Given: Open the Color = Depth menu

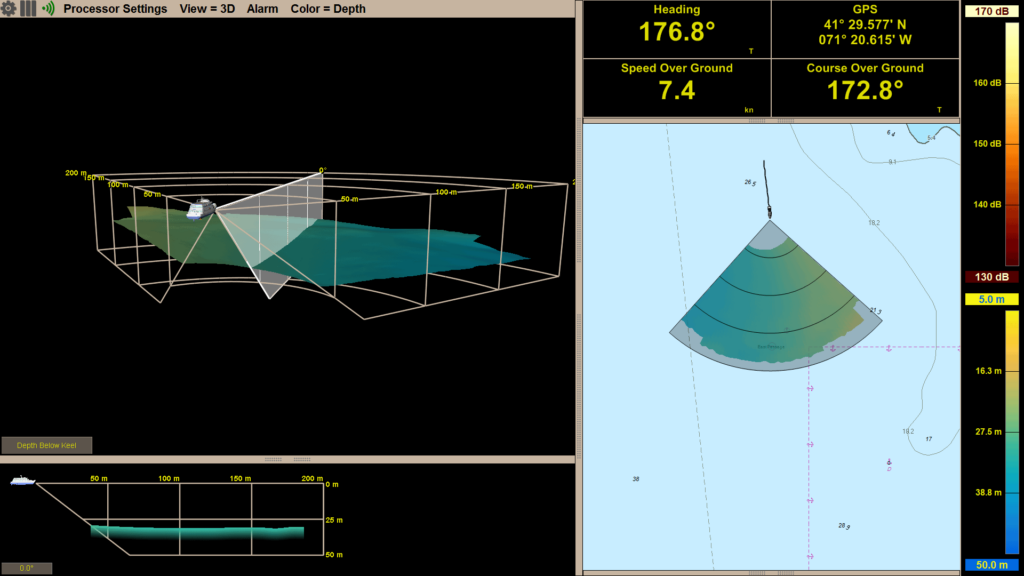Looking at the screenshot, I should (x=328, y=9).
